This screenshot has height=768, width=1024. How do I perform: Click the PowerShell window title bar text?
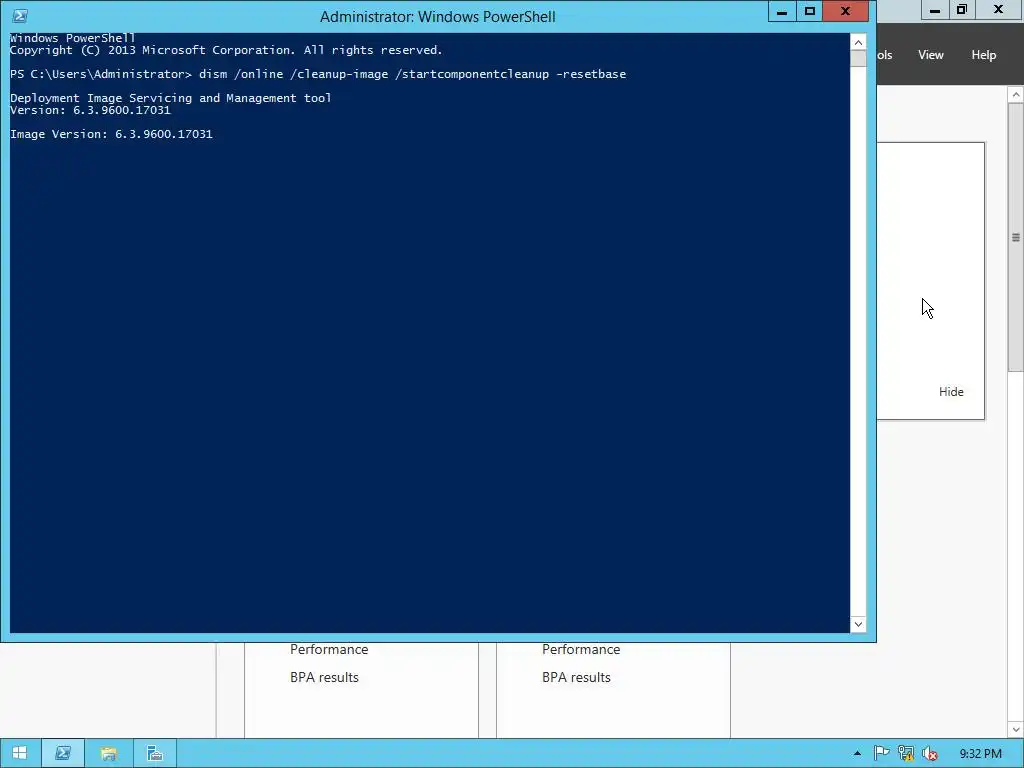click(438, 16)
